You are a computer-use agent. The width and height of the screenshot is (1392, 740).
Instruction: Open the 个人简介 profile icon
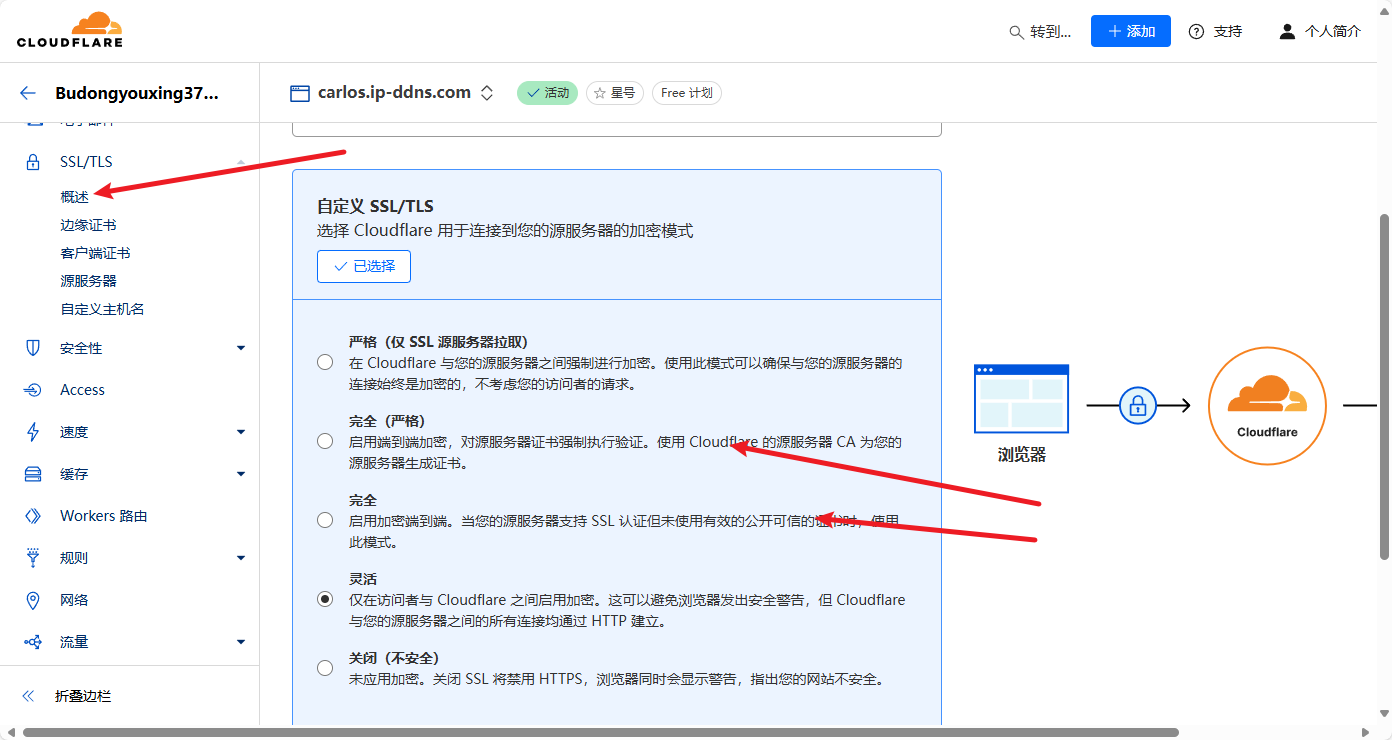[x=1287, y=31]
